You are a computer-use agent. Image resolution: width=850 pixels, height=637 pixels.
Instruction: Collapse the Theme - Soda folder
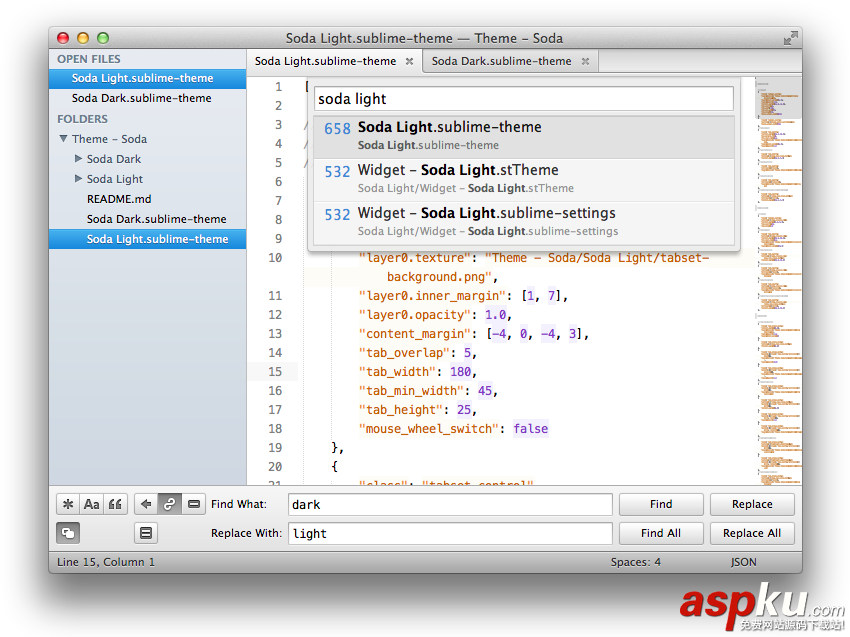click(x=63, y=139)
